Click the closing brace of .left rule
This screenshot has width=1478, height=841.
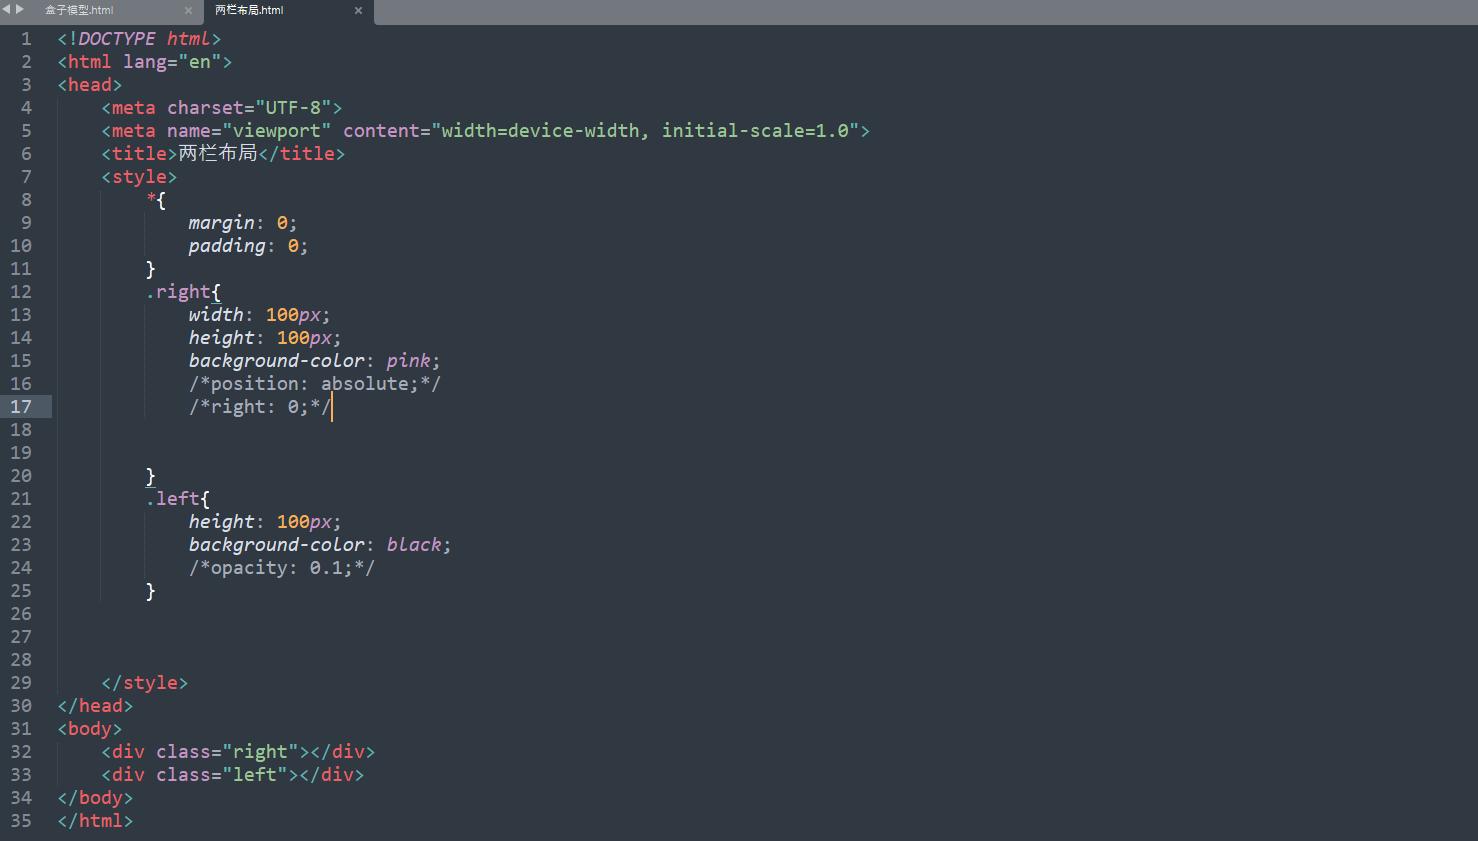pos(151,591)
